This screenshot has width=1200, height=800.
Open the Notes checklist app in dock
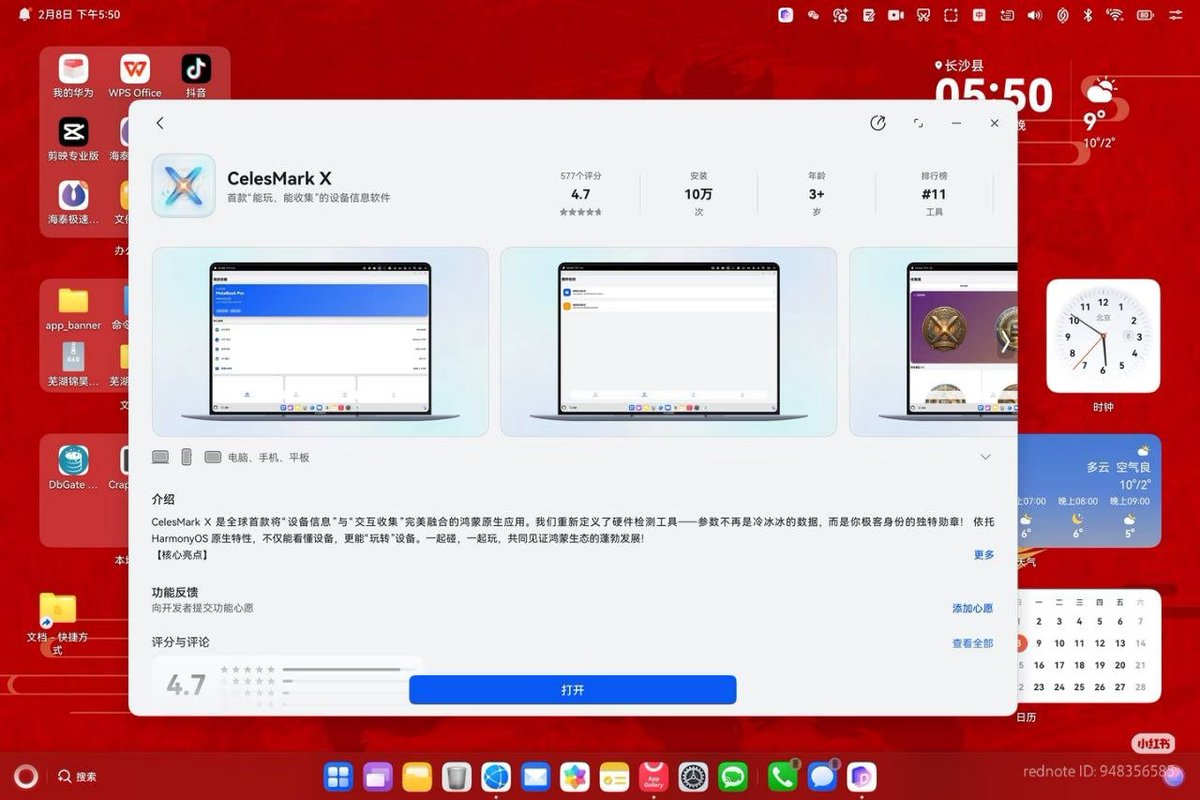pos(614,776)
